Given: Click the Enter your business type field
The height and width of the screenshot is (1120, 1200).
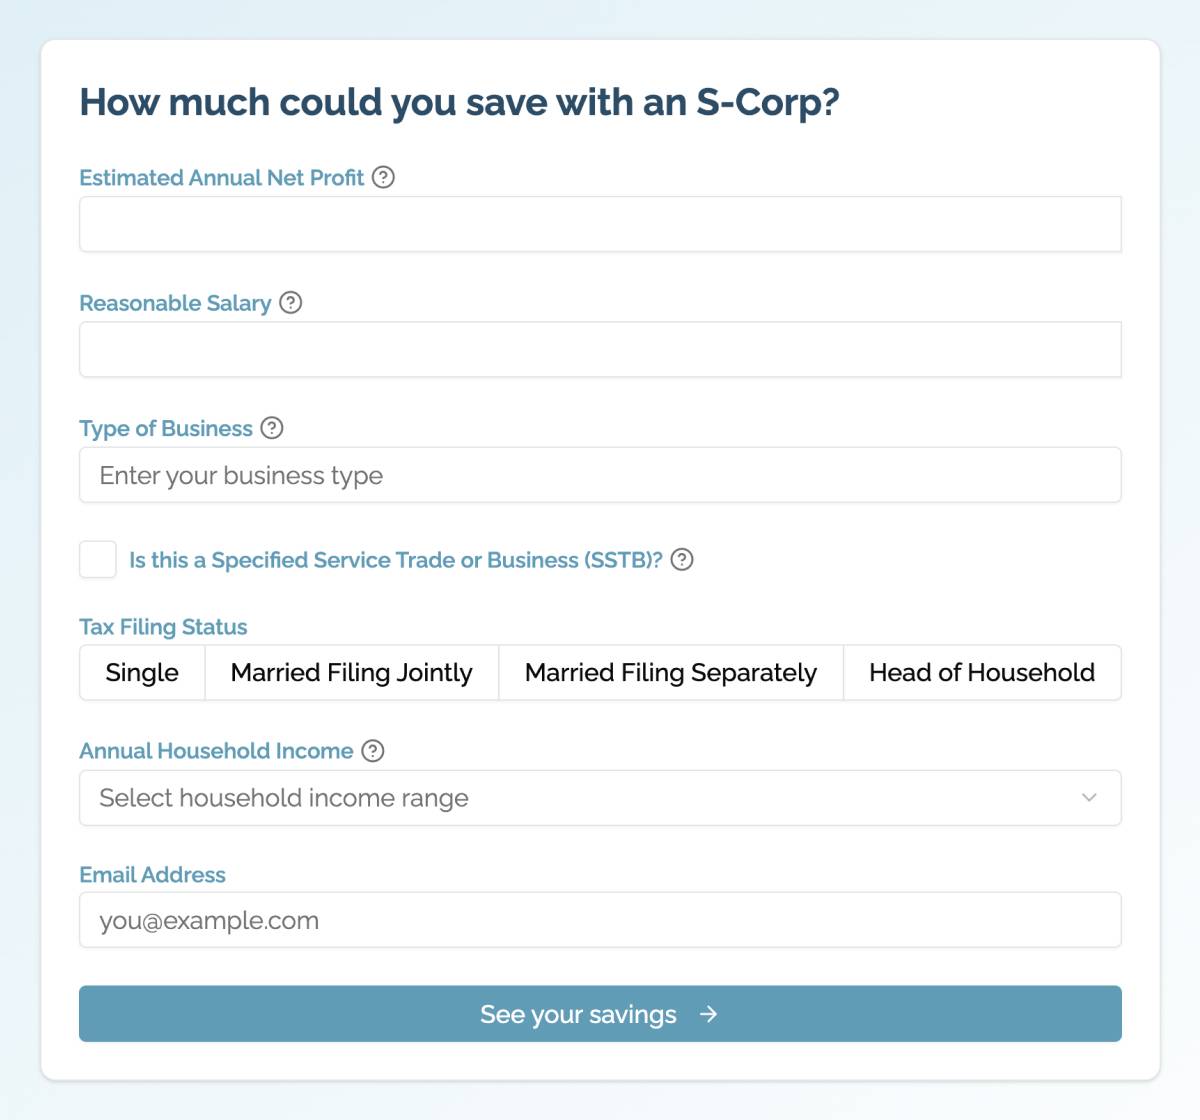Looking at the screenshot, I should (x=600, y=475).
